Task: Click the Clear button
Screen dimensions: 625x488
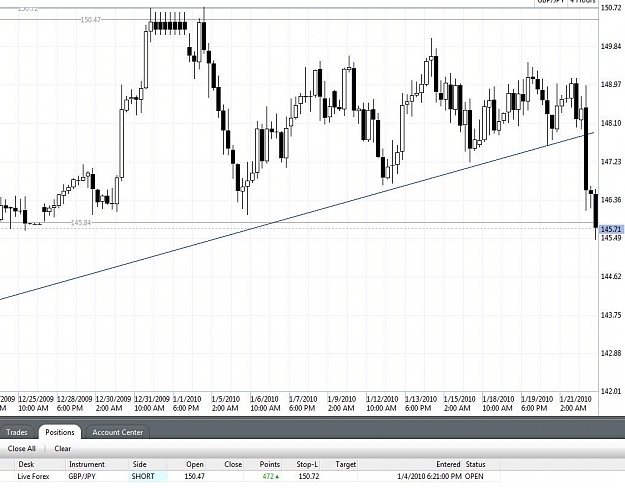Action: [x=63, y=449]
